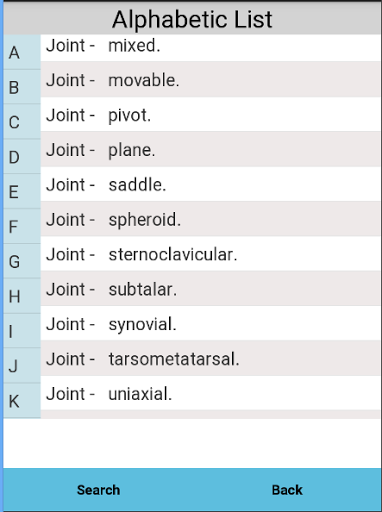Go to letter K in index
The width and height of the screenshot is (382, 512).
pos(22,401)
